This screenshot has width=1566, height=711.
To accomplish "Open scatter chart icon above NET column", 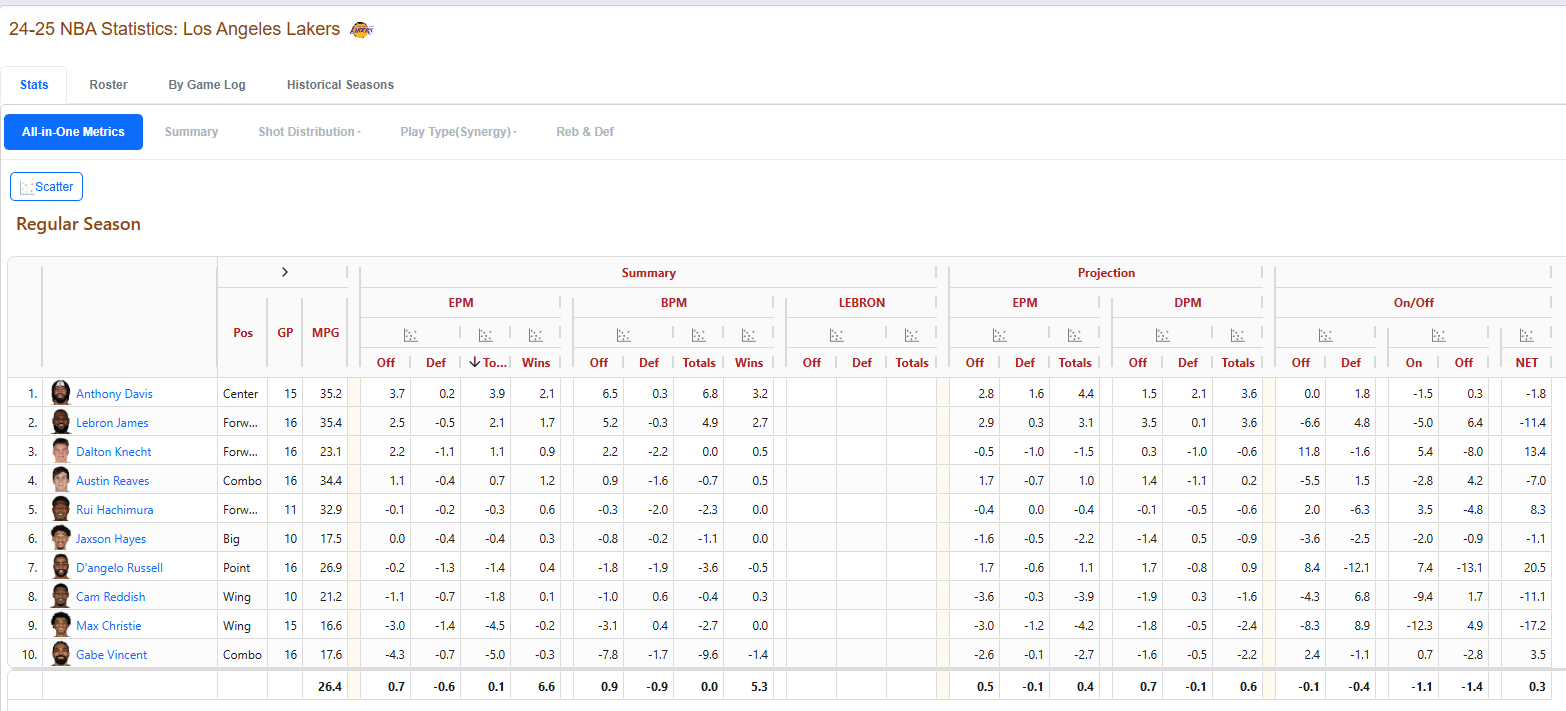I will tap(1527, 335).
